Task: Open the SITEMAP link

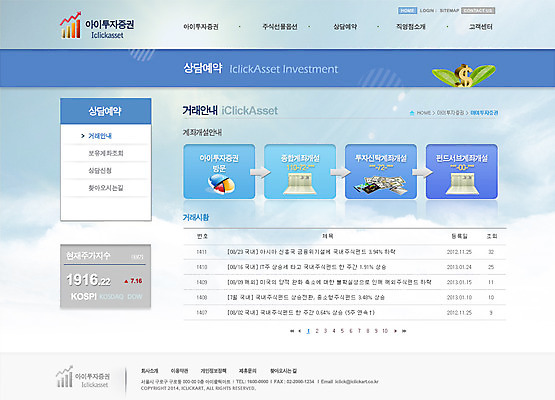Action: click(449, 11)
